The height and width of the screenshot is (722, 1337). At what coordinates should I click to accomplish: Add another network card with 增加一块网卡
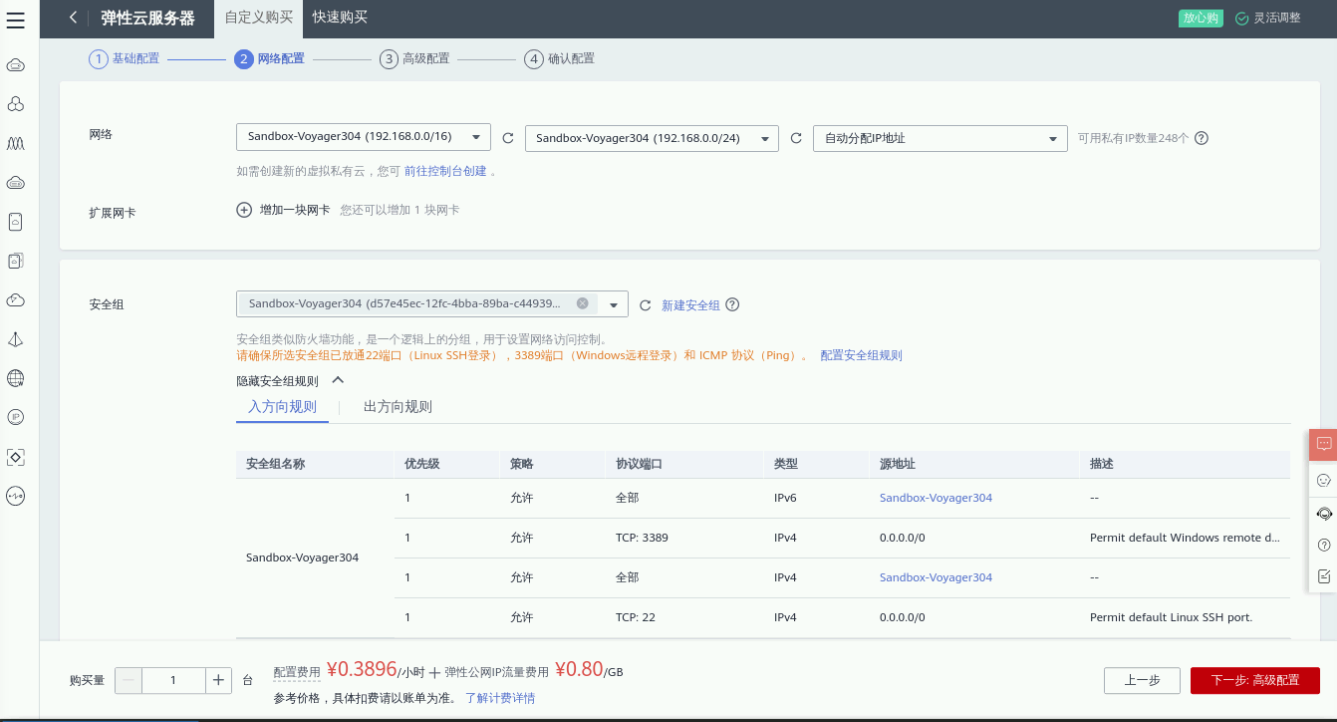coord(283,210)
